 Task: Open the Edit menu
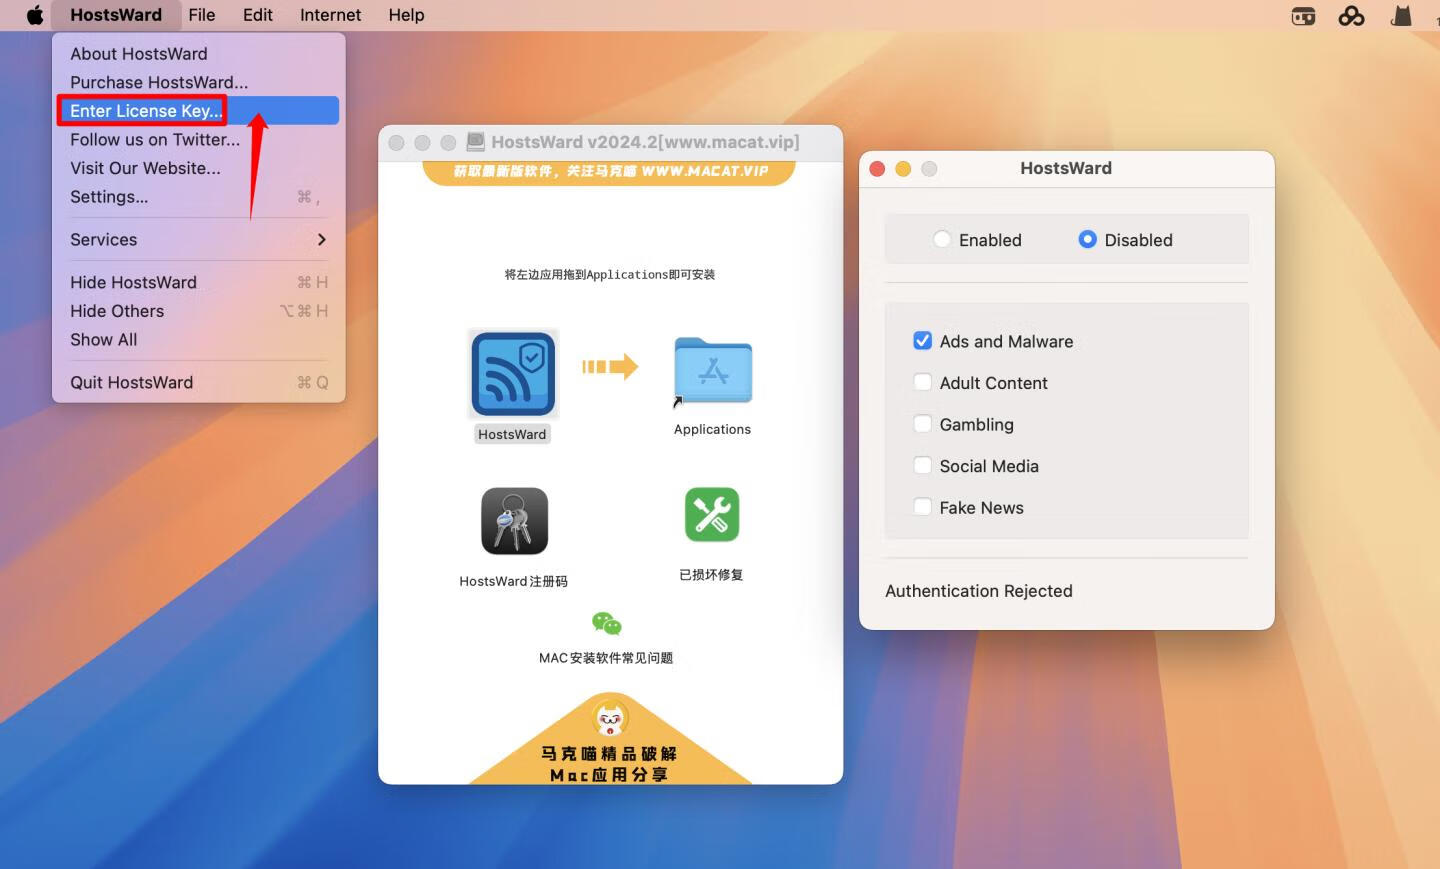[257, 15]
